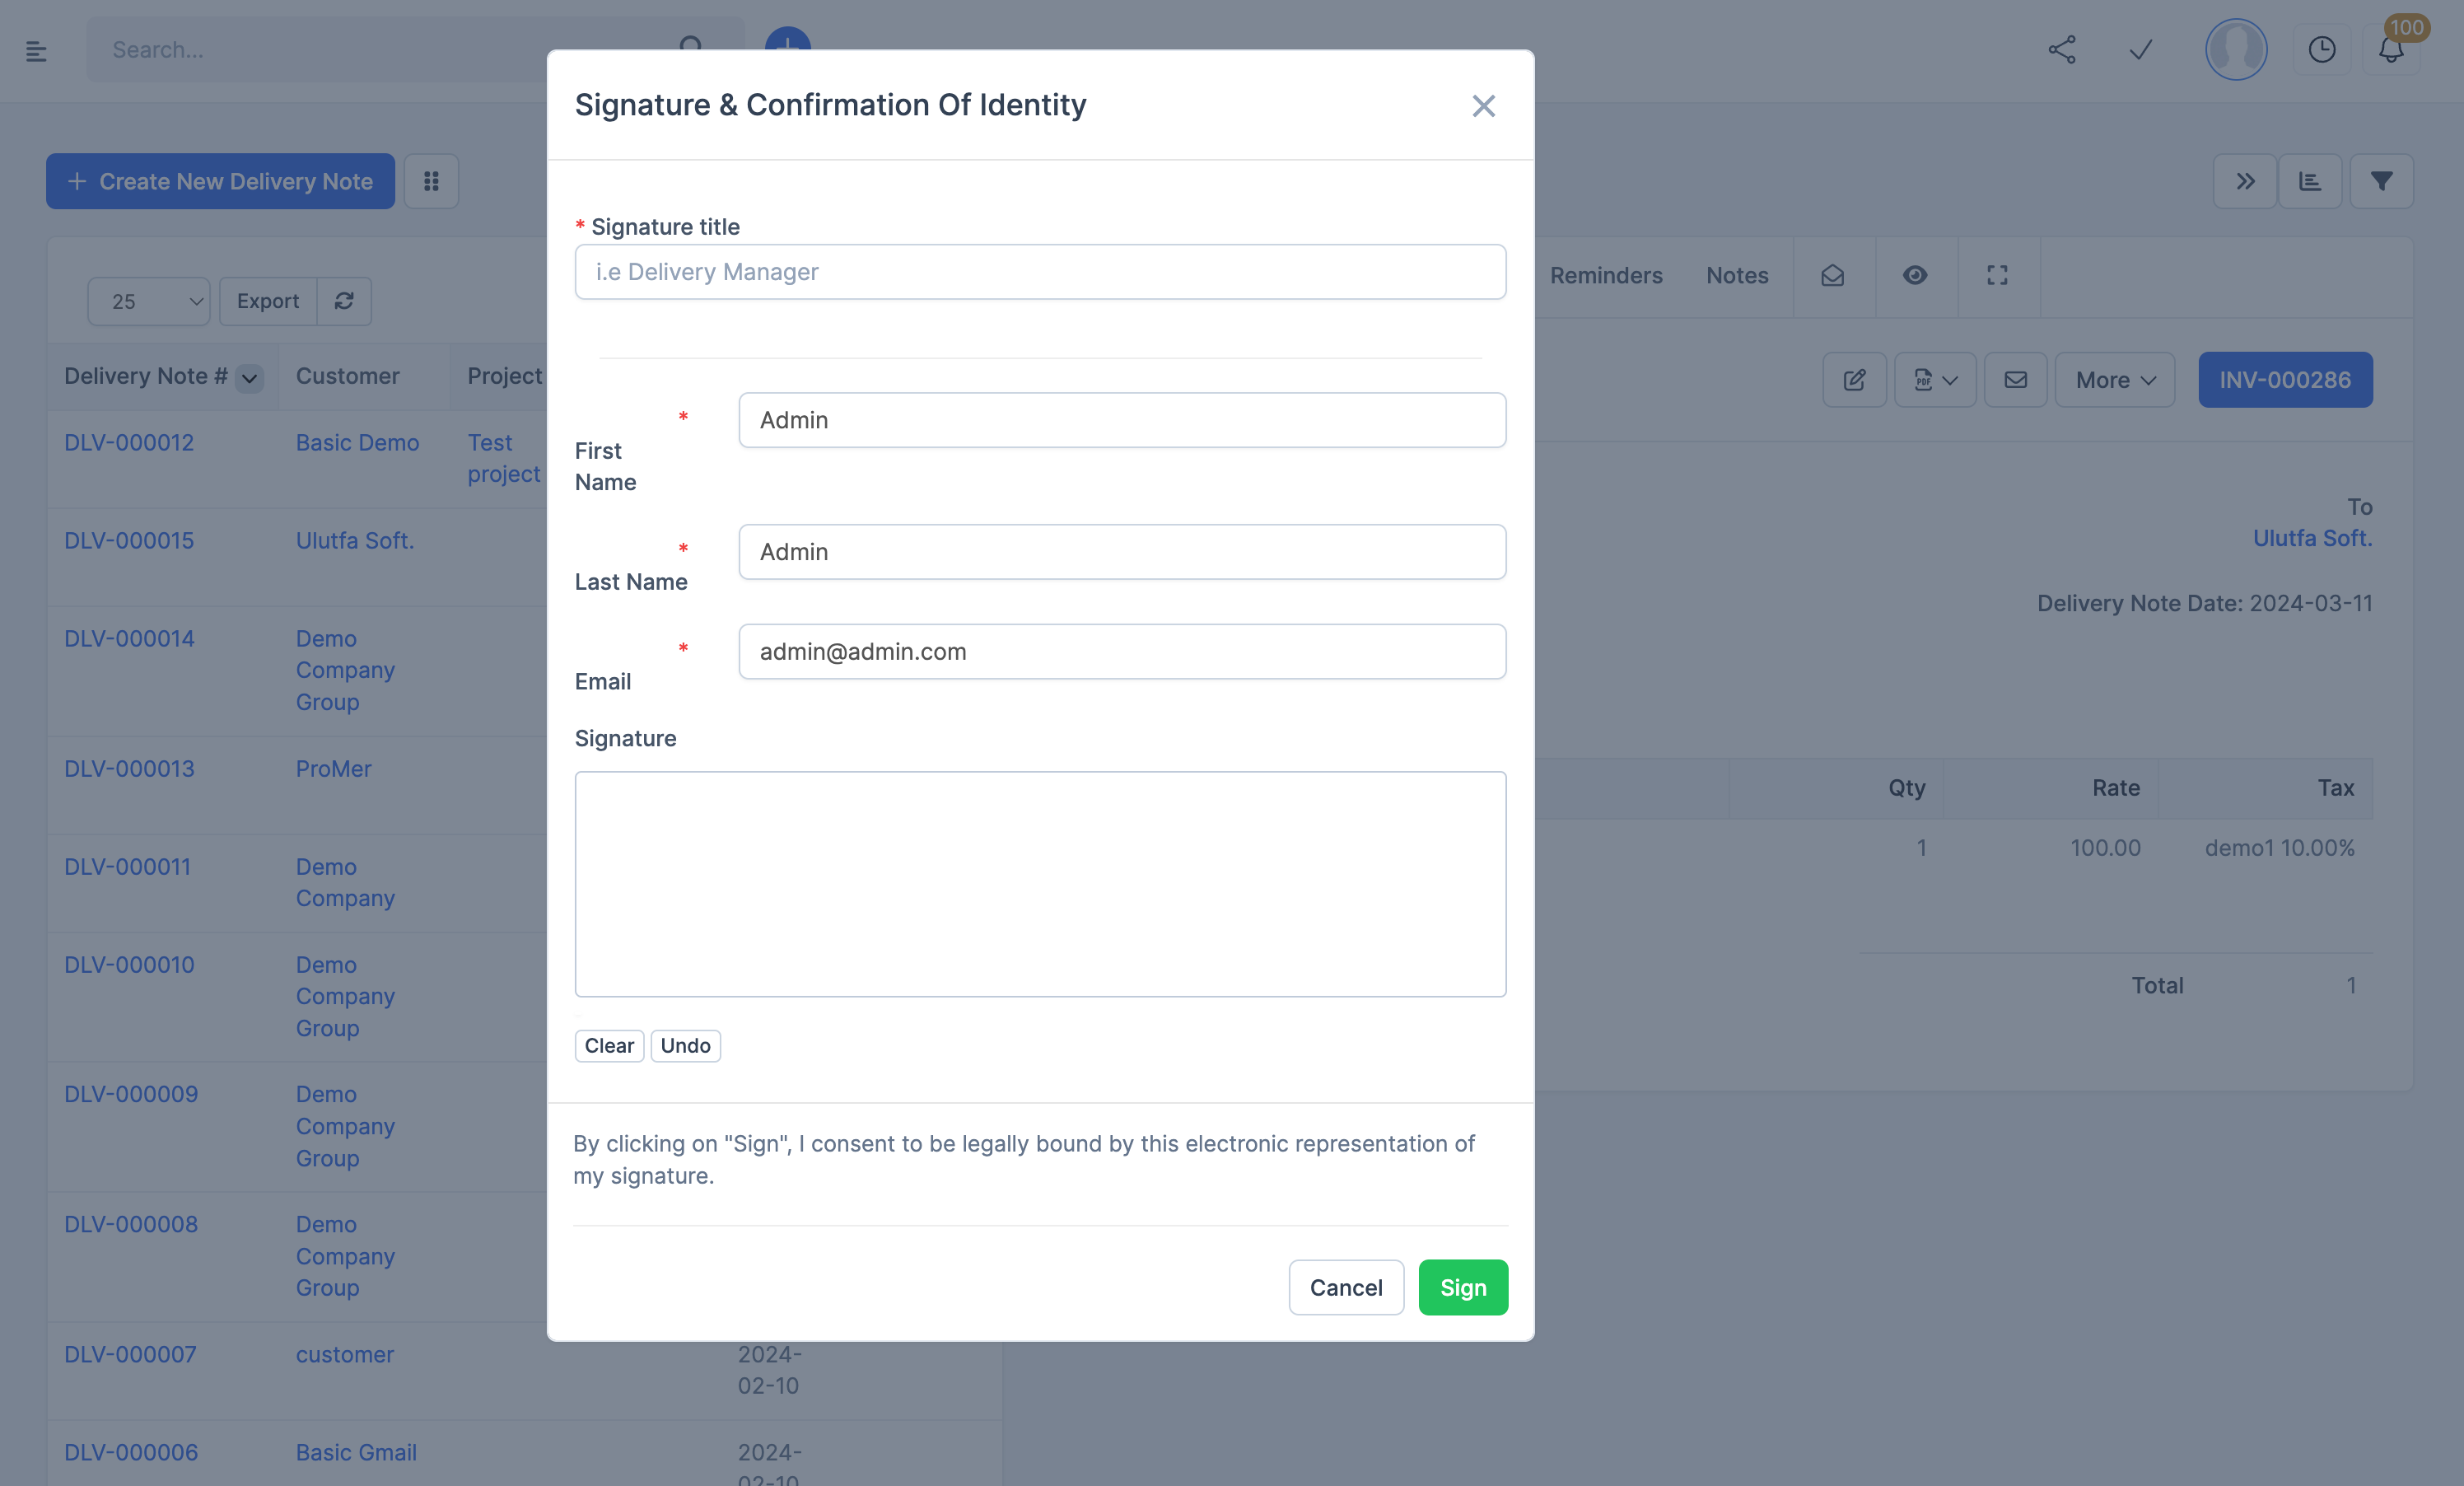Clear the signature drawing area
Viewport: 2464px width, 1486px height.
608,1045
